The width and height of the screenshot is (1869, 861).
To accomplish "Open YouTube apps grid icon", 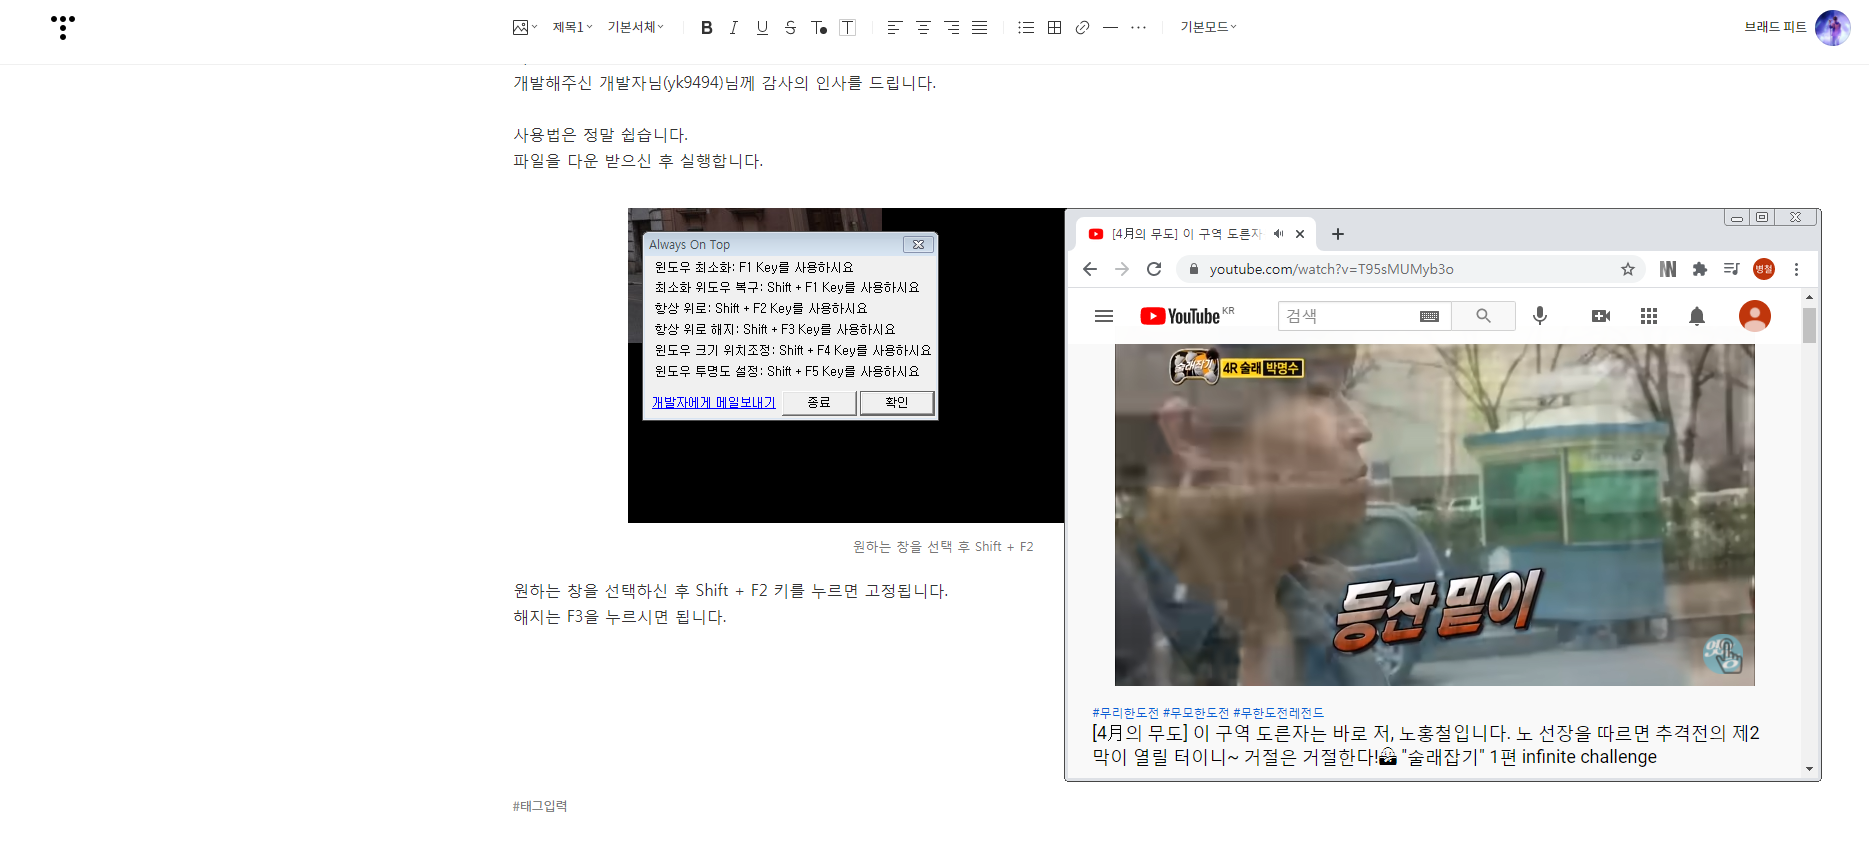I will point(1649,316).
